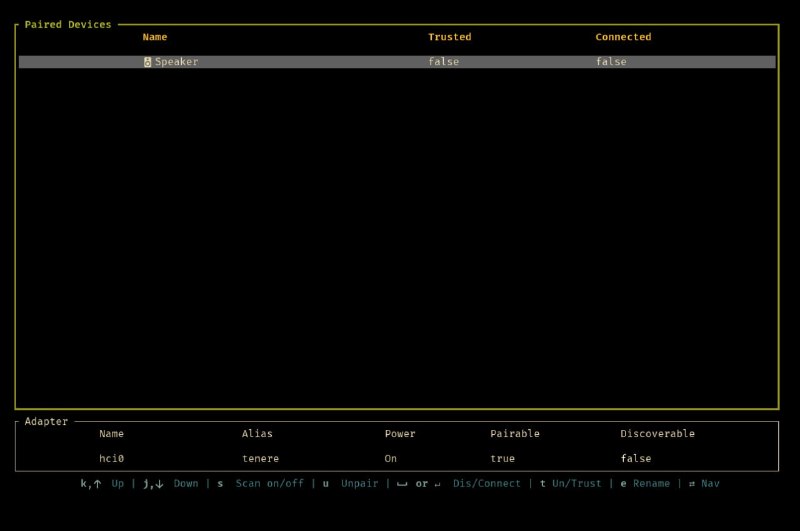Click the up arrow key symbol
This screenshot has height=531, width=800.
coord(97,484)
